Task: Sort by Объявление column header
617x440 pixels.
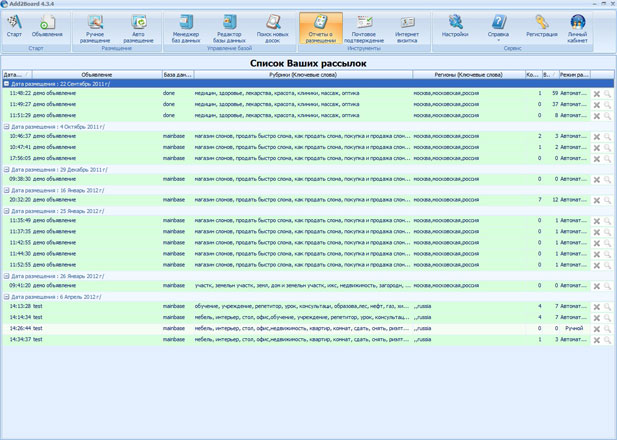Action: [x=97, y=75]
